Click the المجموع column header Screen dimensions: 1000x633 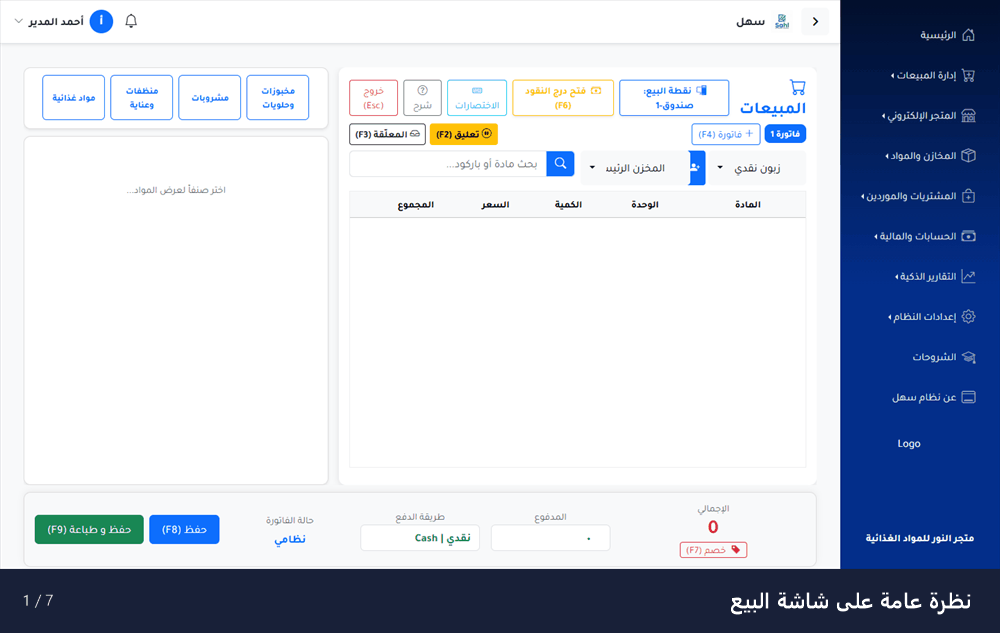coord(415,205)
